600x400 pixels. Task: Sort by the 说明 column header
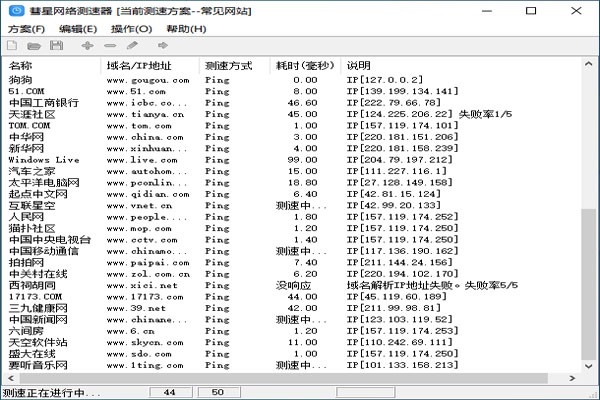pyautogui.click(x=461, y=66)
